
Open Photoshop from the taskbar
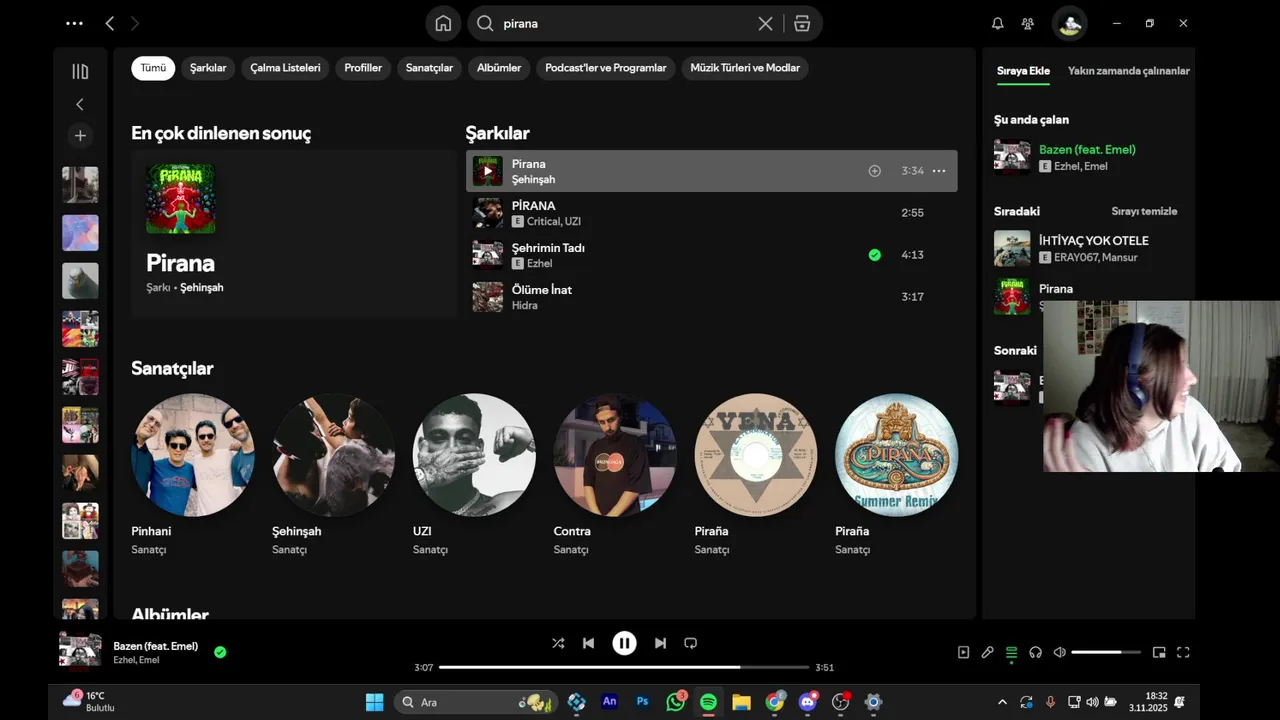coord(642,702)
